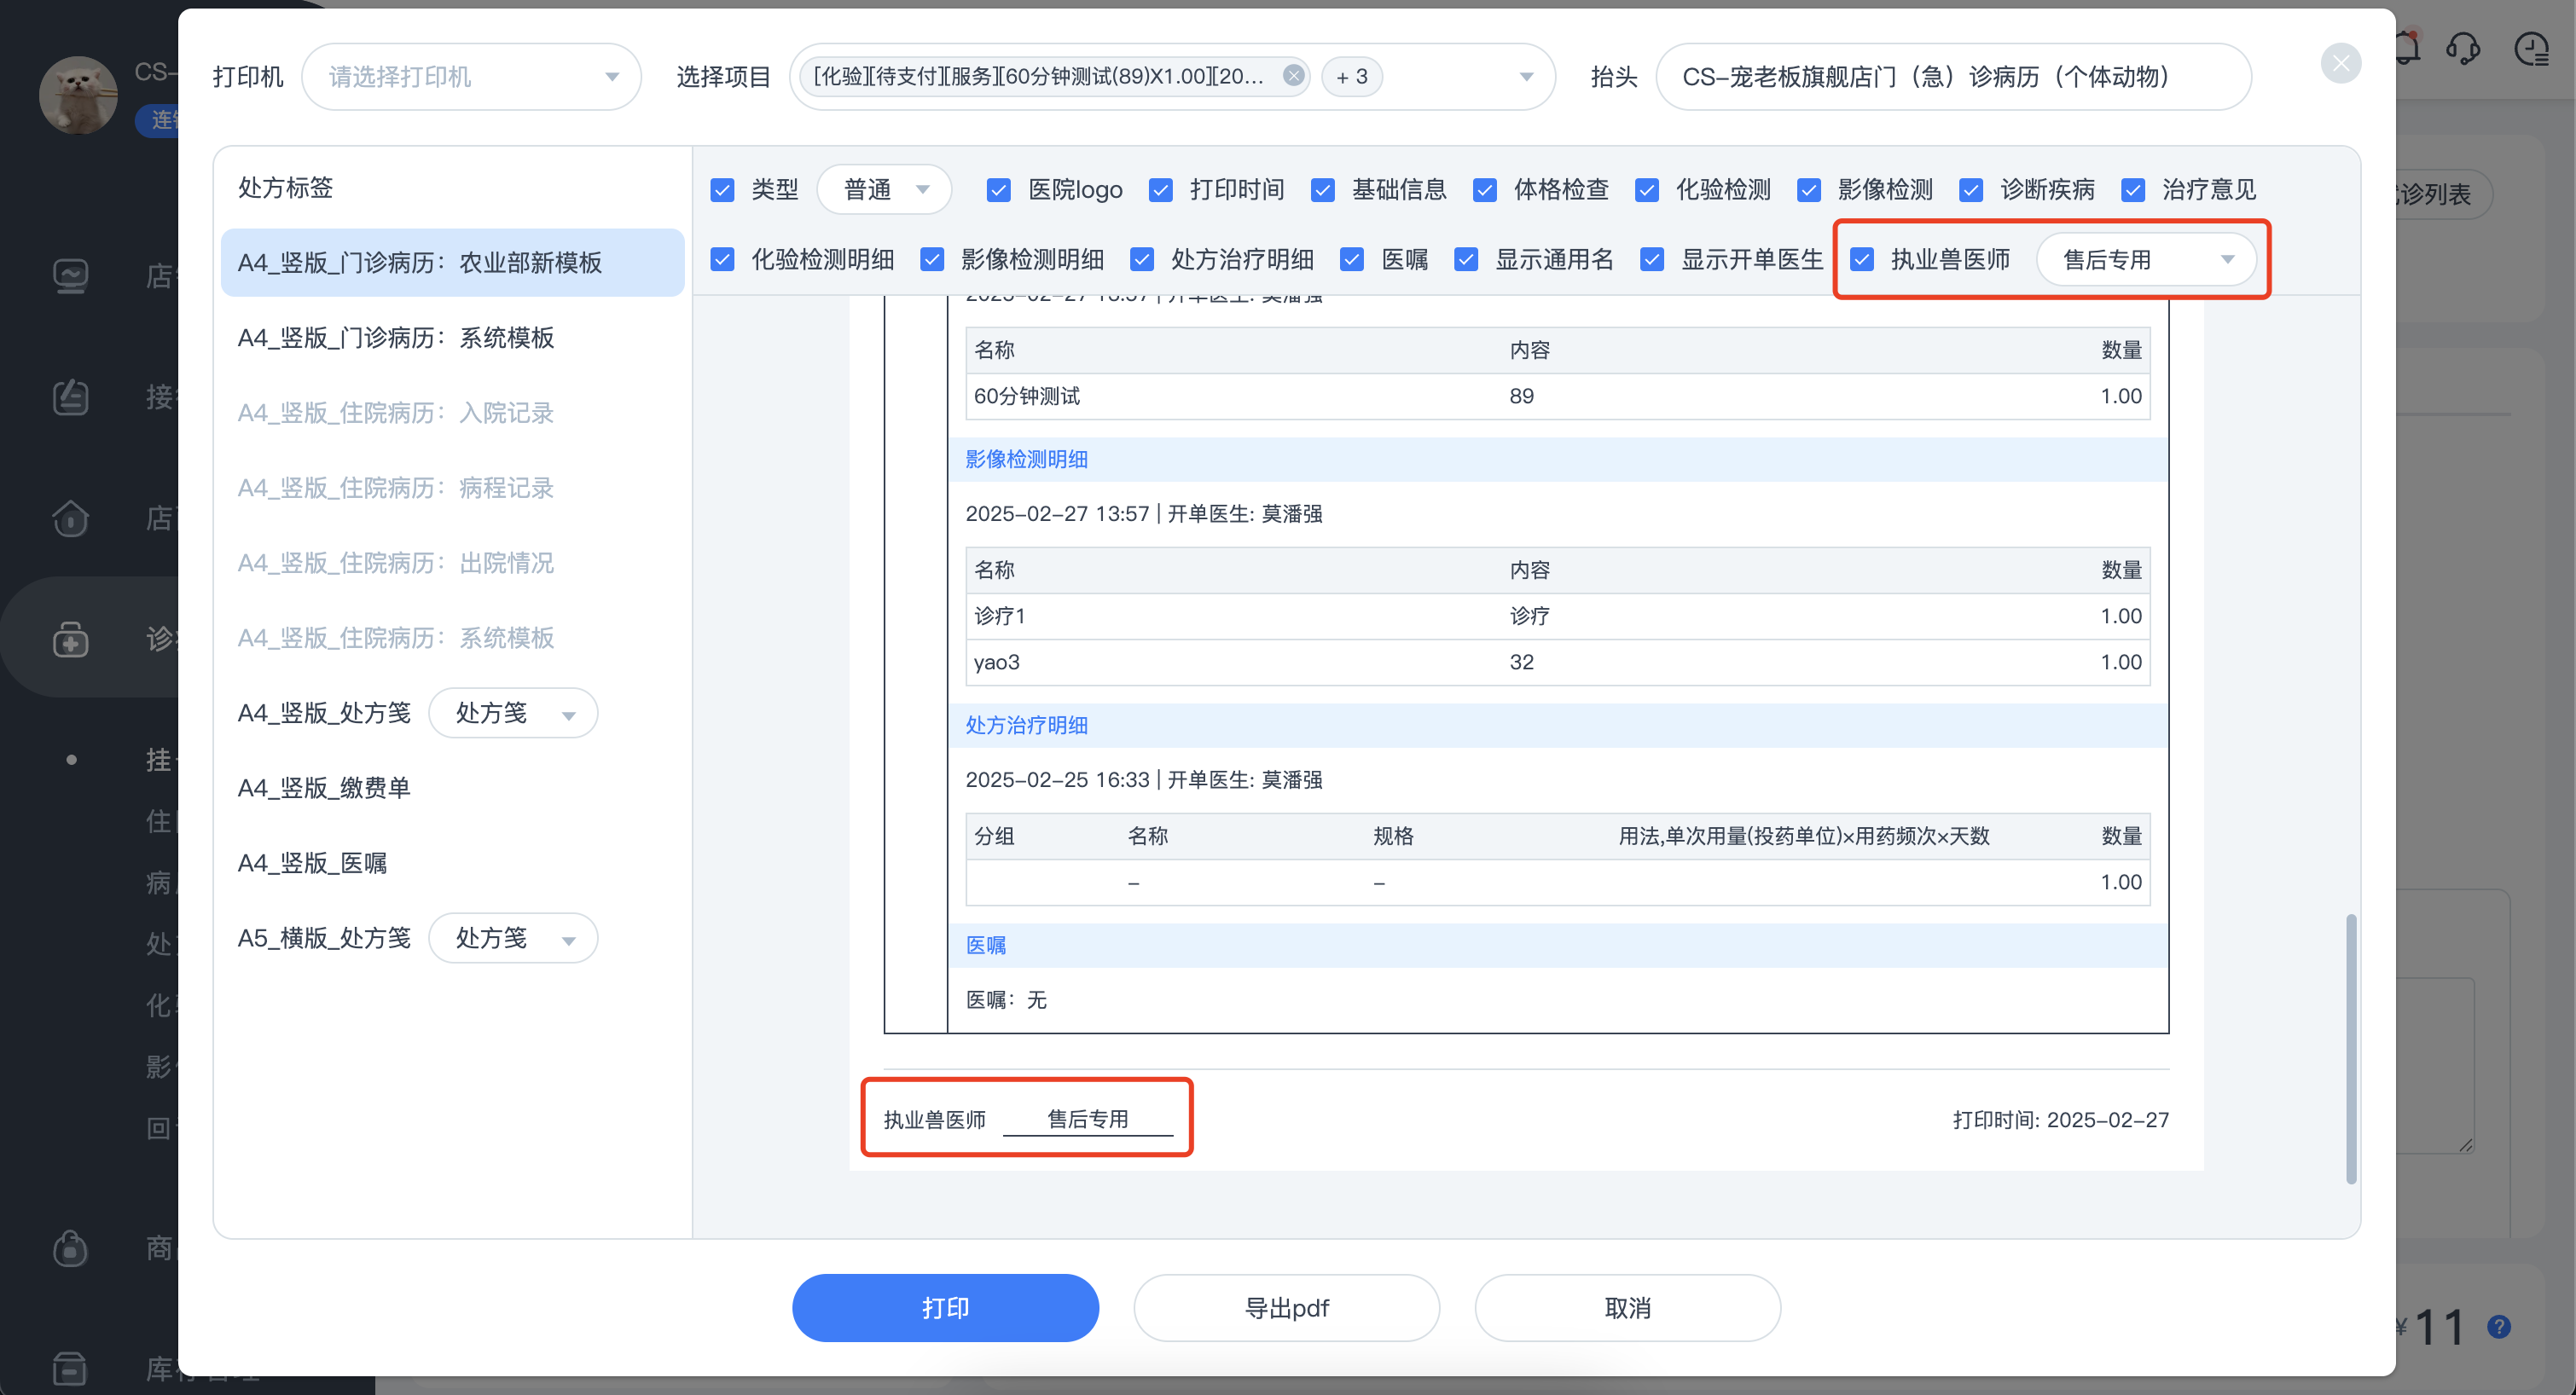
Task: Toggle 显示通用名 checkbox
Action: click(1466, 260)
